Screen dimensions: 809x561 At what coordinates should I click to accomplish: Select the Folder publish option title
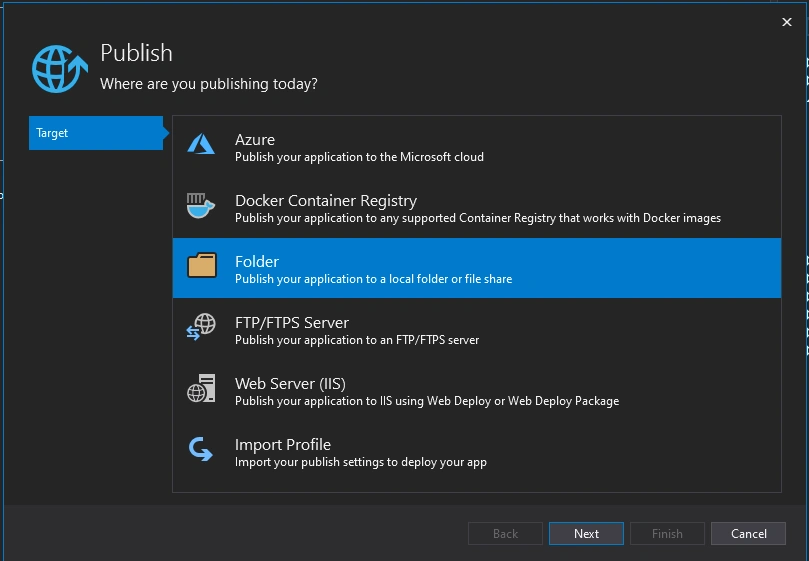(x=257, y=262)
